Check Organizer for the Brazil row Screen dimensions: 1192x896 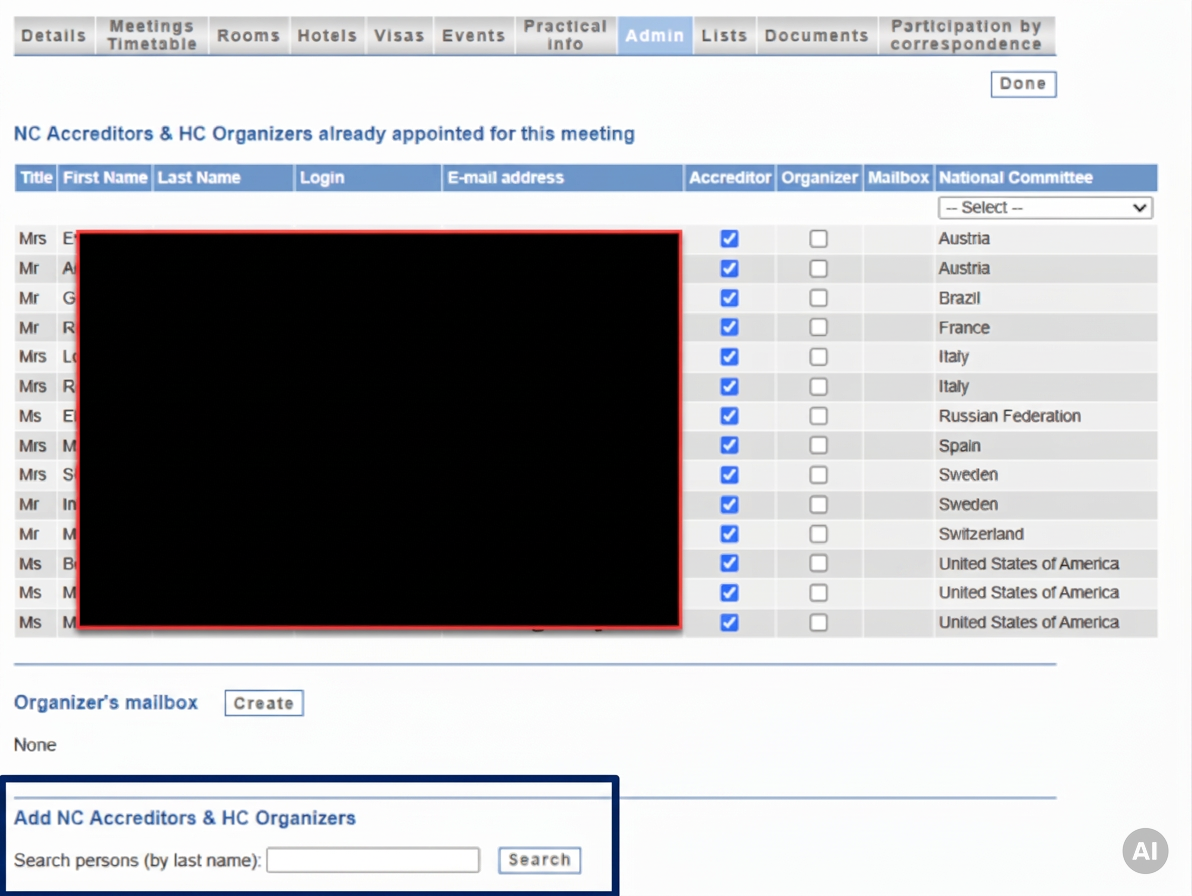(819, 298)
